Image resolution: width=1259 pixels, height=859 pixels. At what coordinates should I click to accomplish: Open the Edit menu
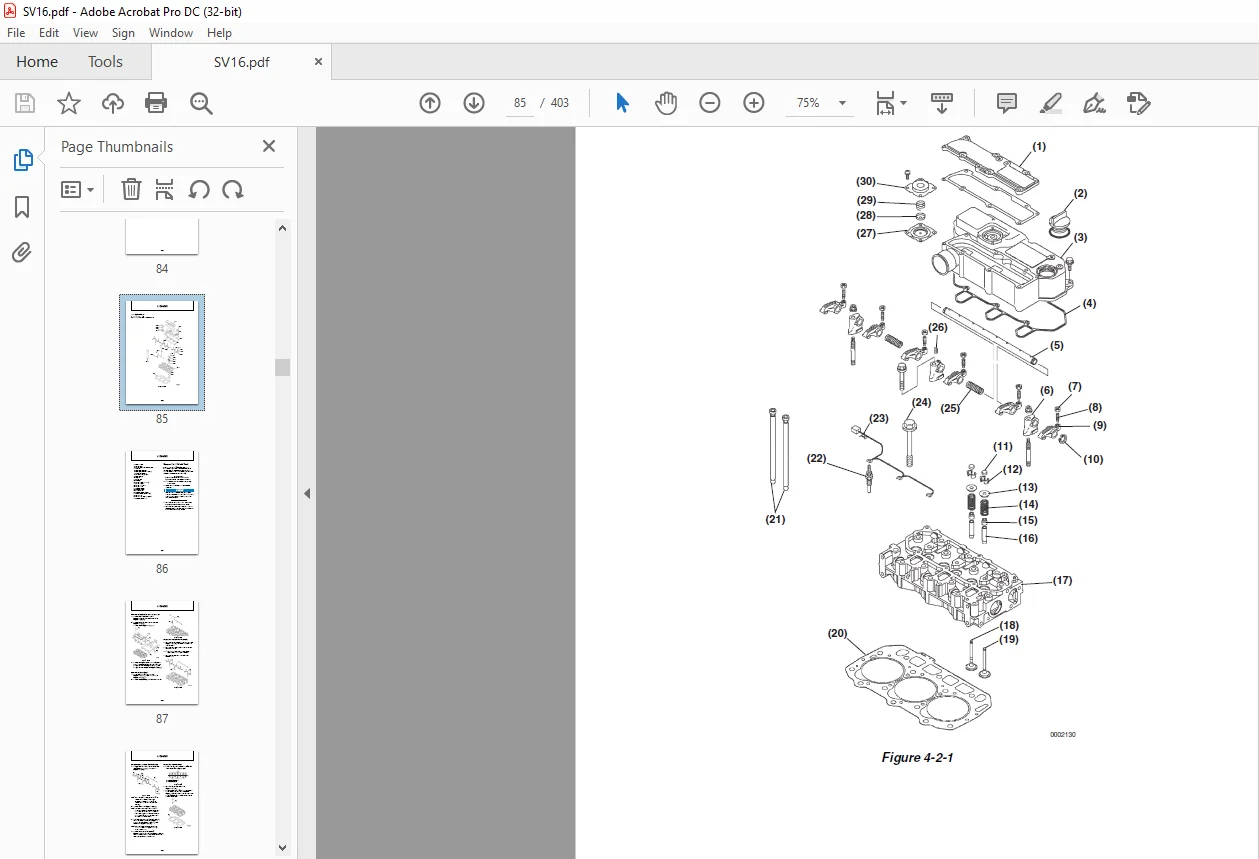(x=49, y=33)
